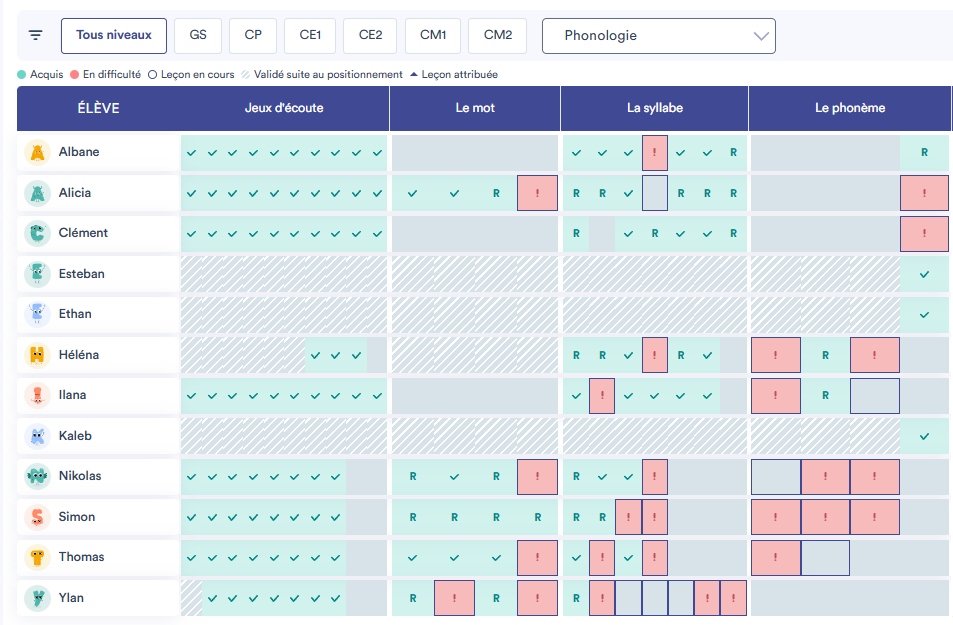Click Héléna's yellow avatar icon
The height and width of the screenshot is (625, 953).
[x=37, y=355]
